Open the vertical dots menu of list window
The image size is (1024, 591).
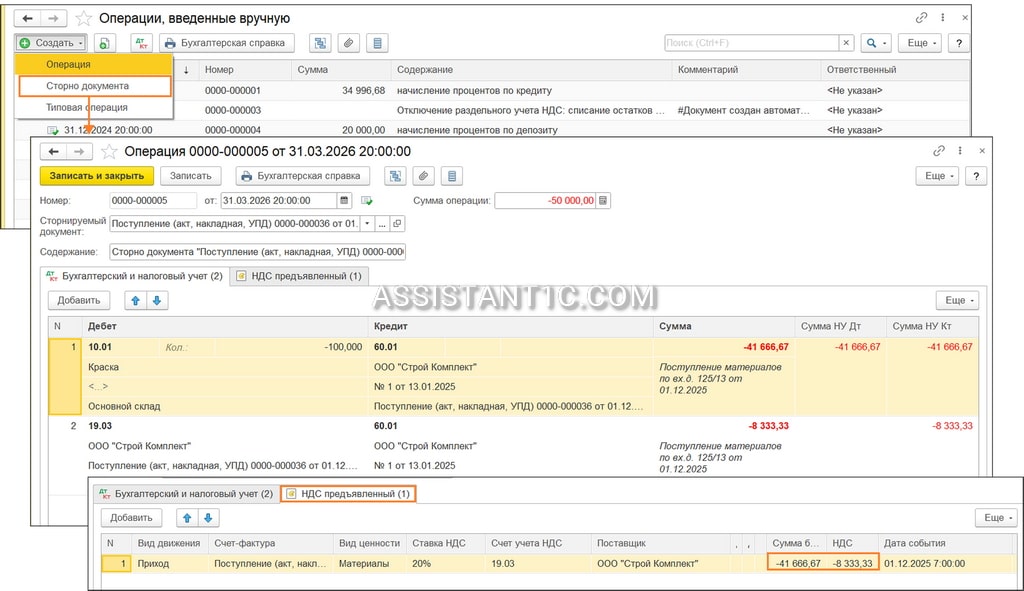click(x=943, y=18)
